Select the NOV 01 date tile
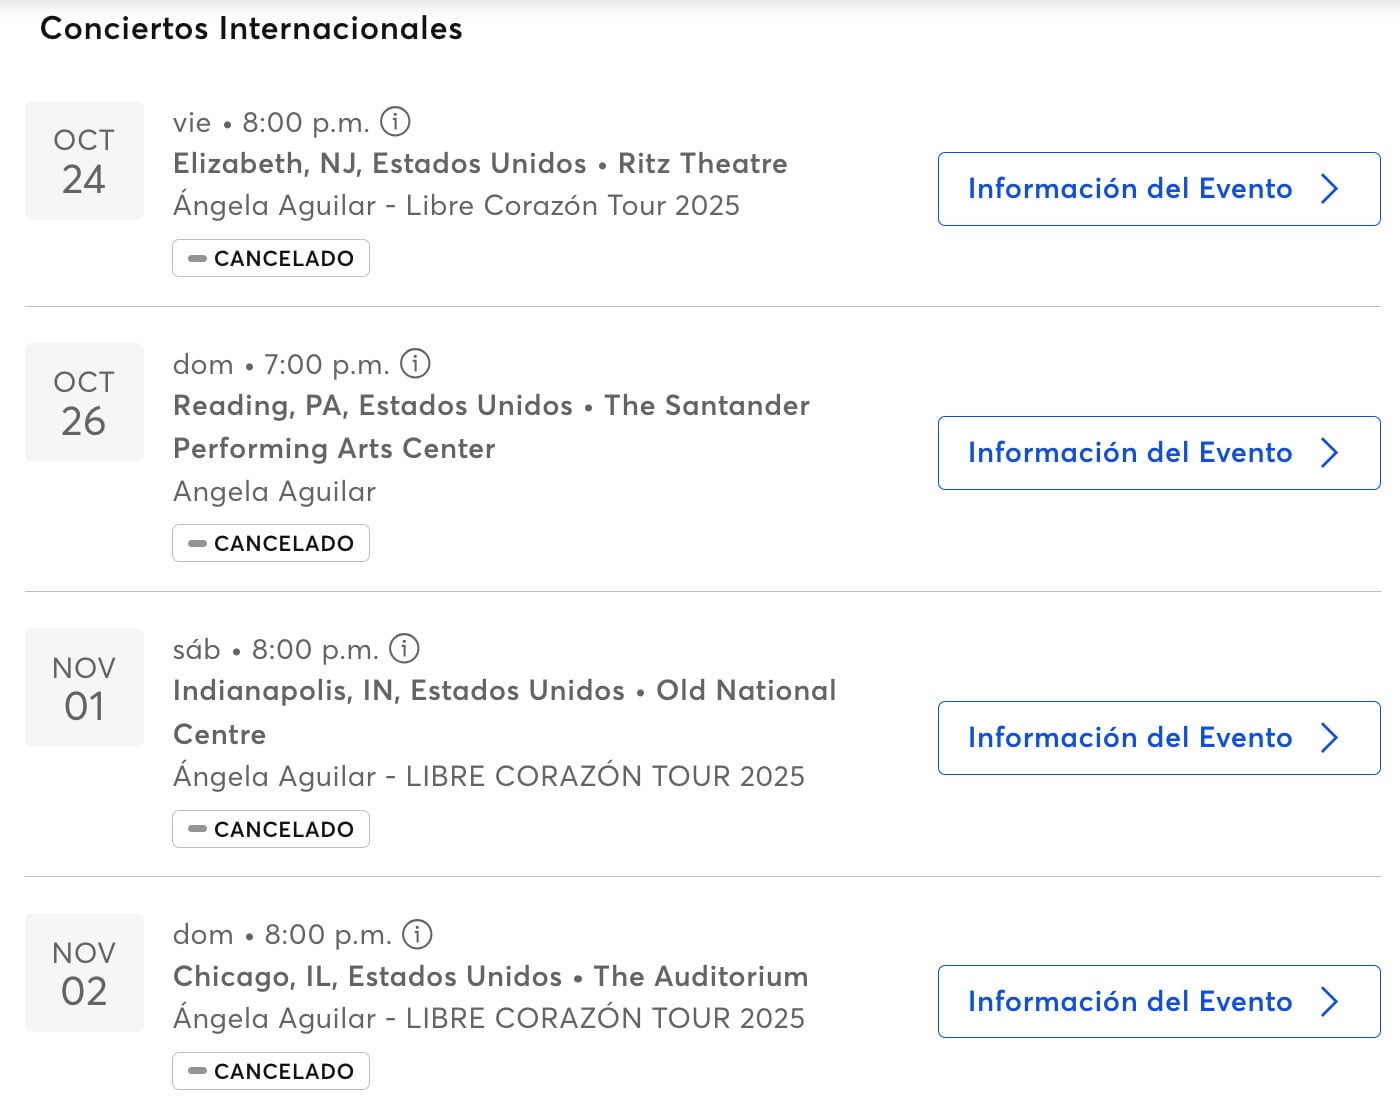This screenshot has height=1116, width=1400. (x=84, y=688)
